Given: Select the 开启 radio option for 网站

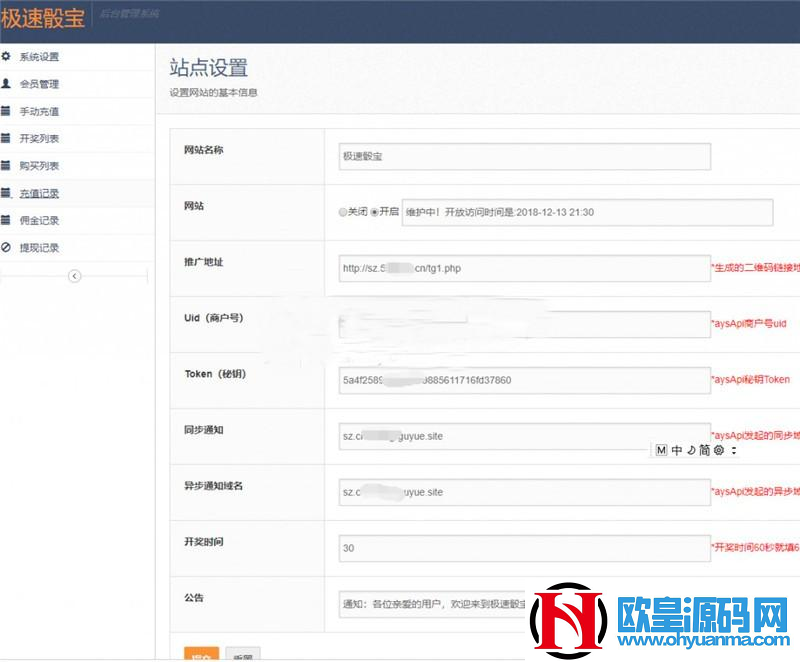Looking at the screenshot, I should coord(374,212).
